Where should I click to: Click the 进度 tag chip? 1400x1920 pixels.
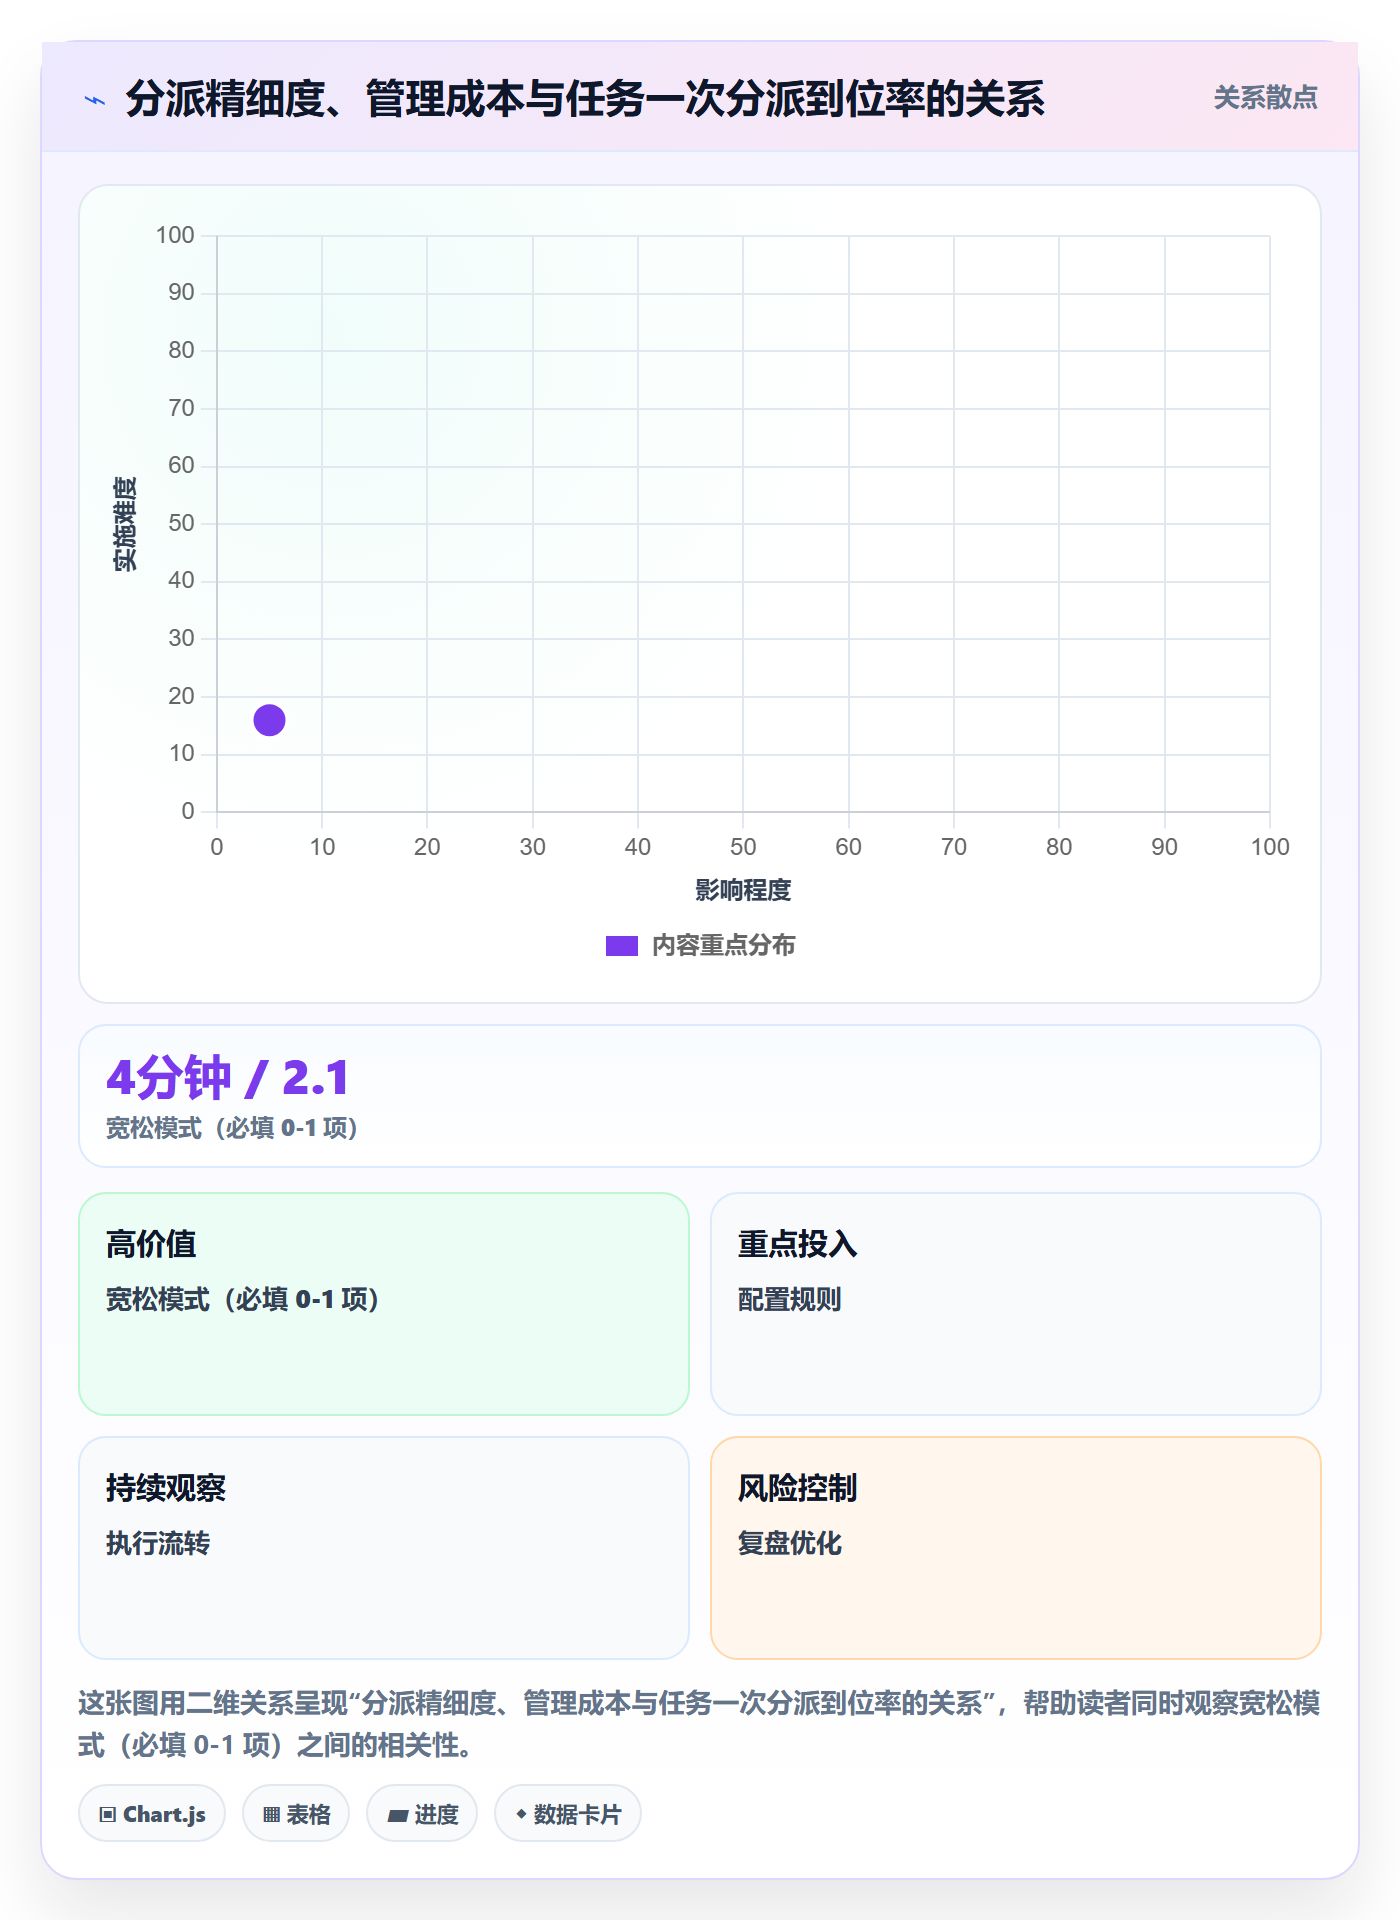click(x=422, y=1813)
